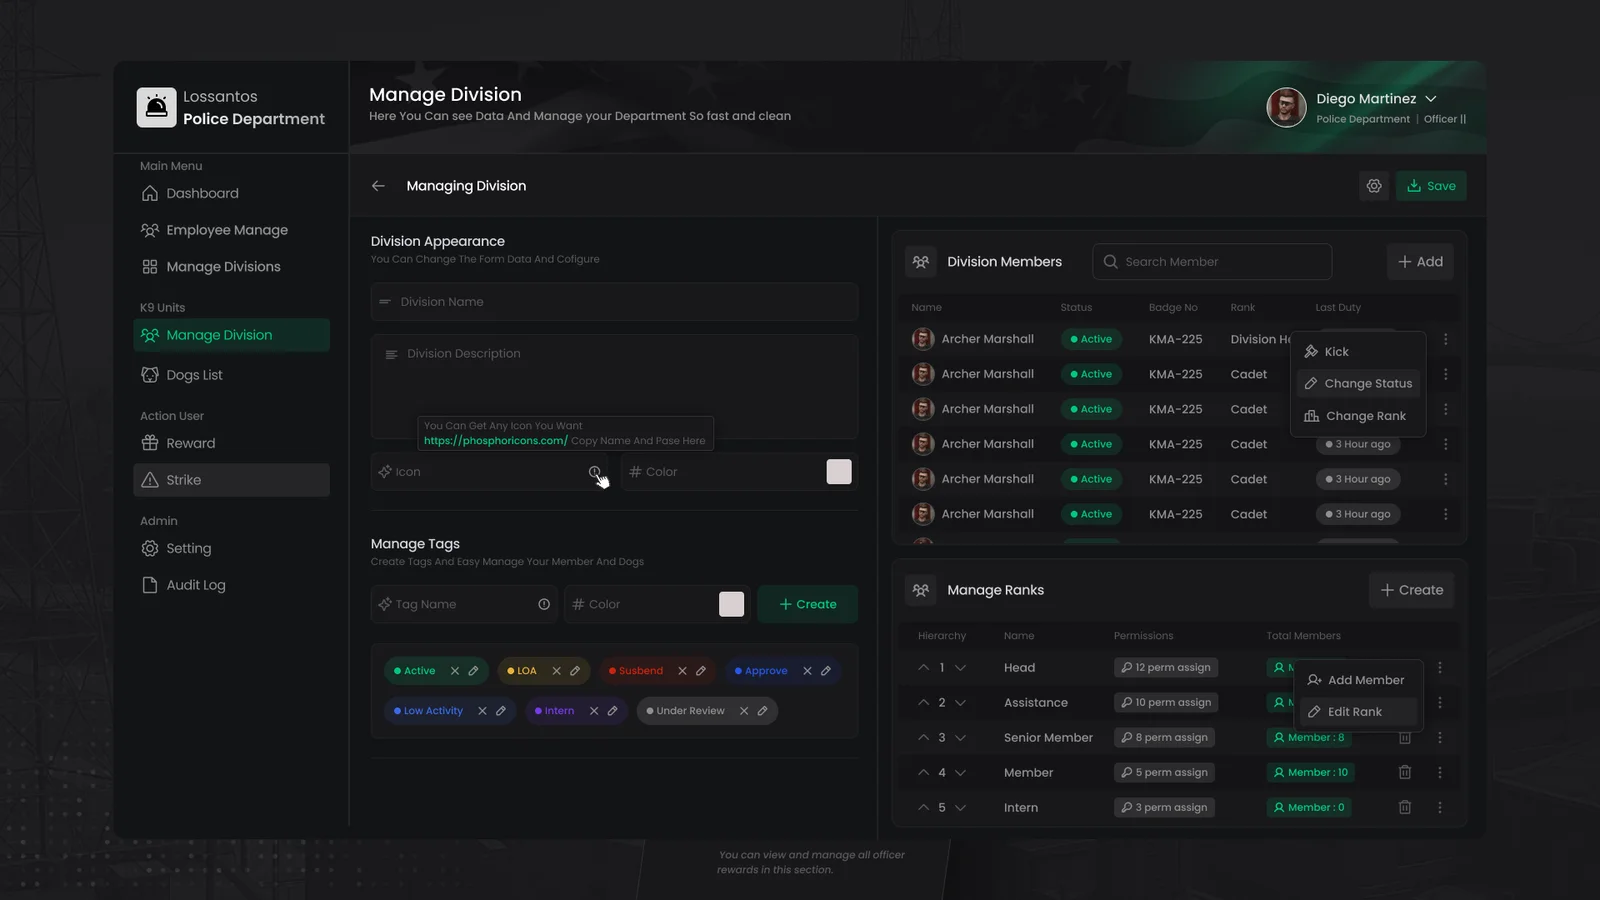
Task: Open three-dot menu on last Archer Marshall row
Action: tap(1445, 514)
